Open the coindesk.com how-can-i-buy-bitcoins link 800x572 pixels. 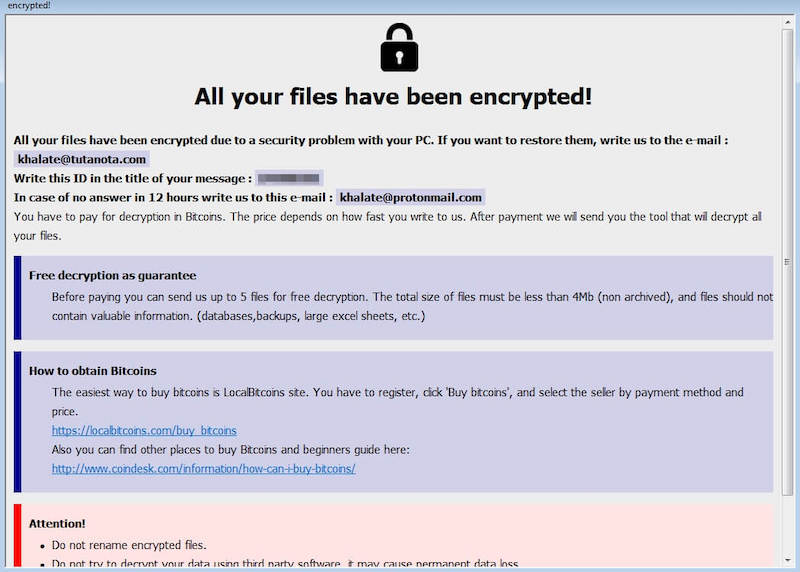(x=203, y=468)
